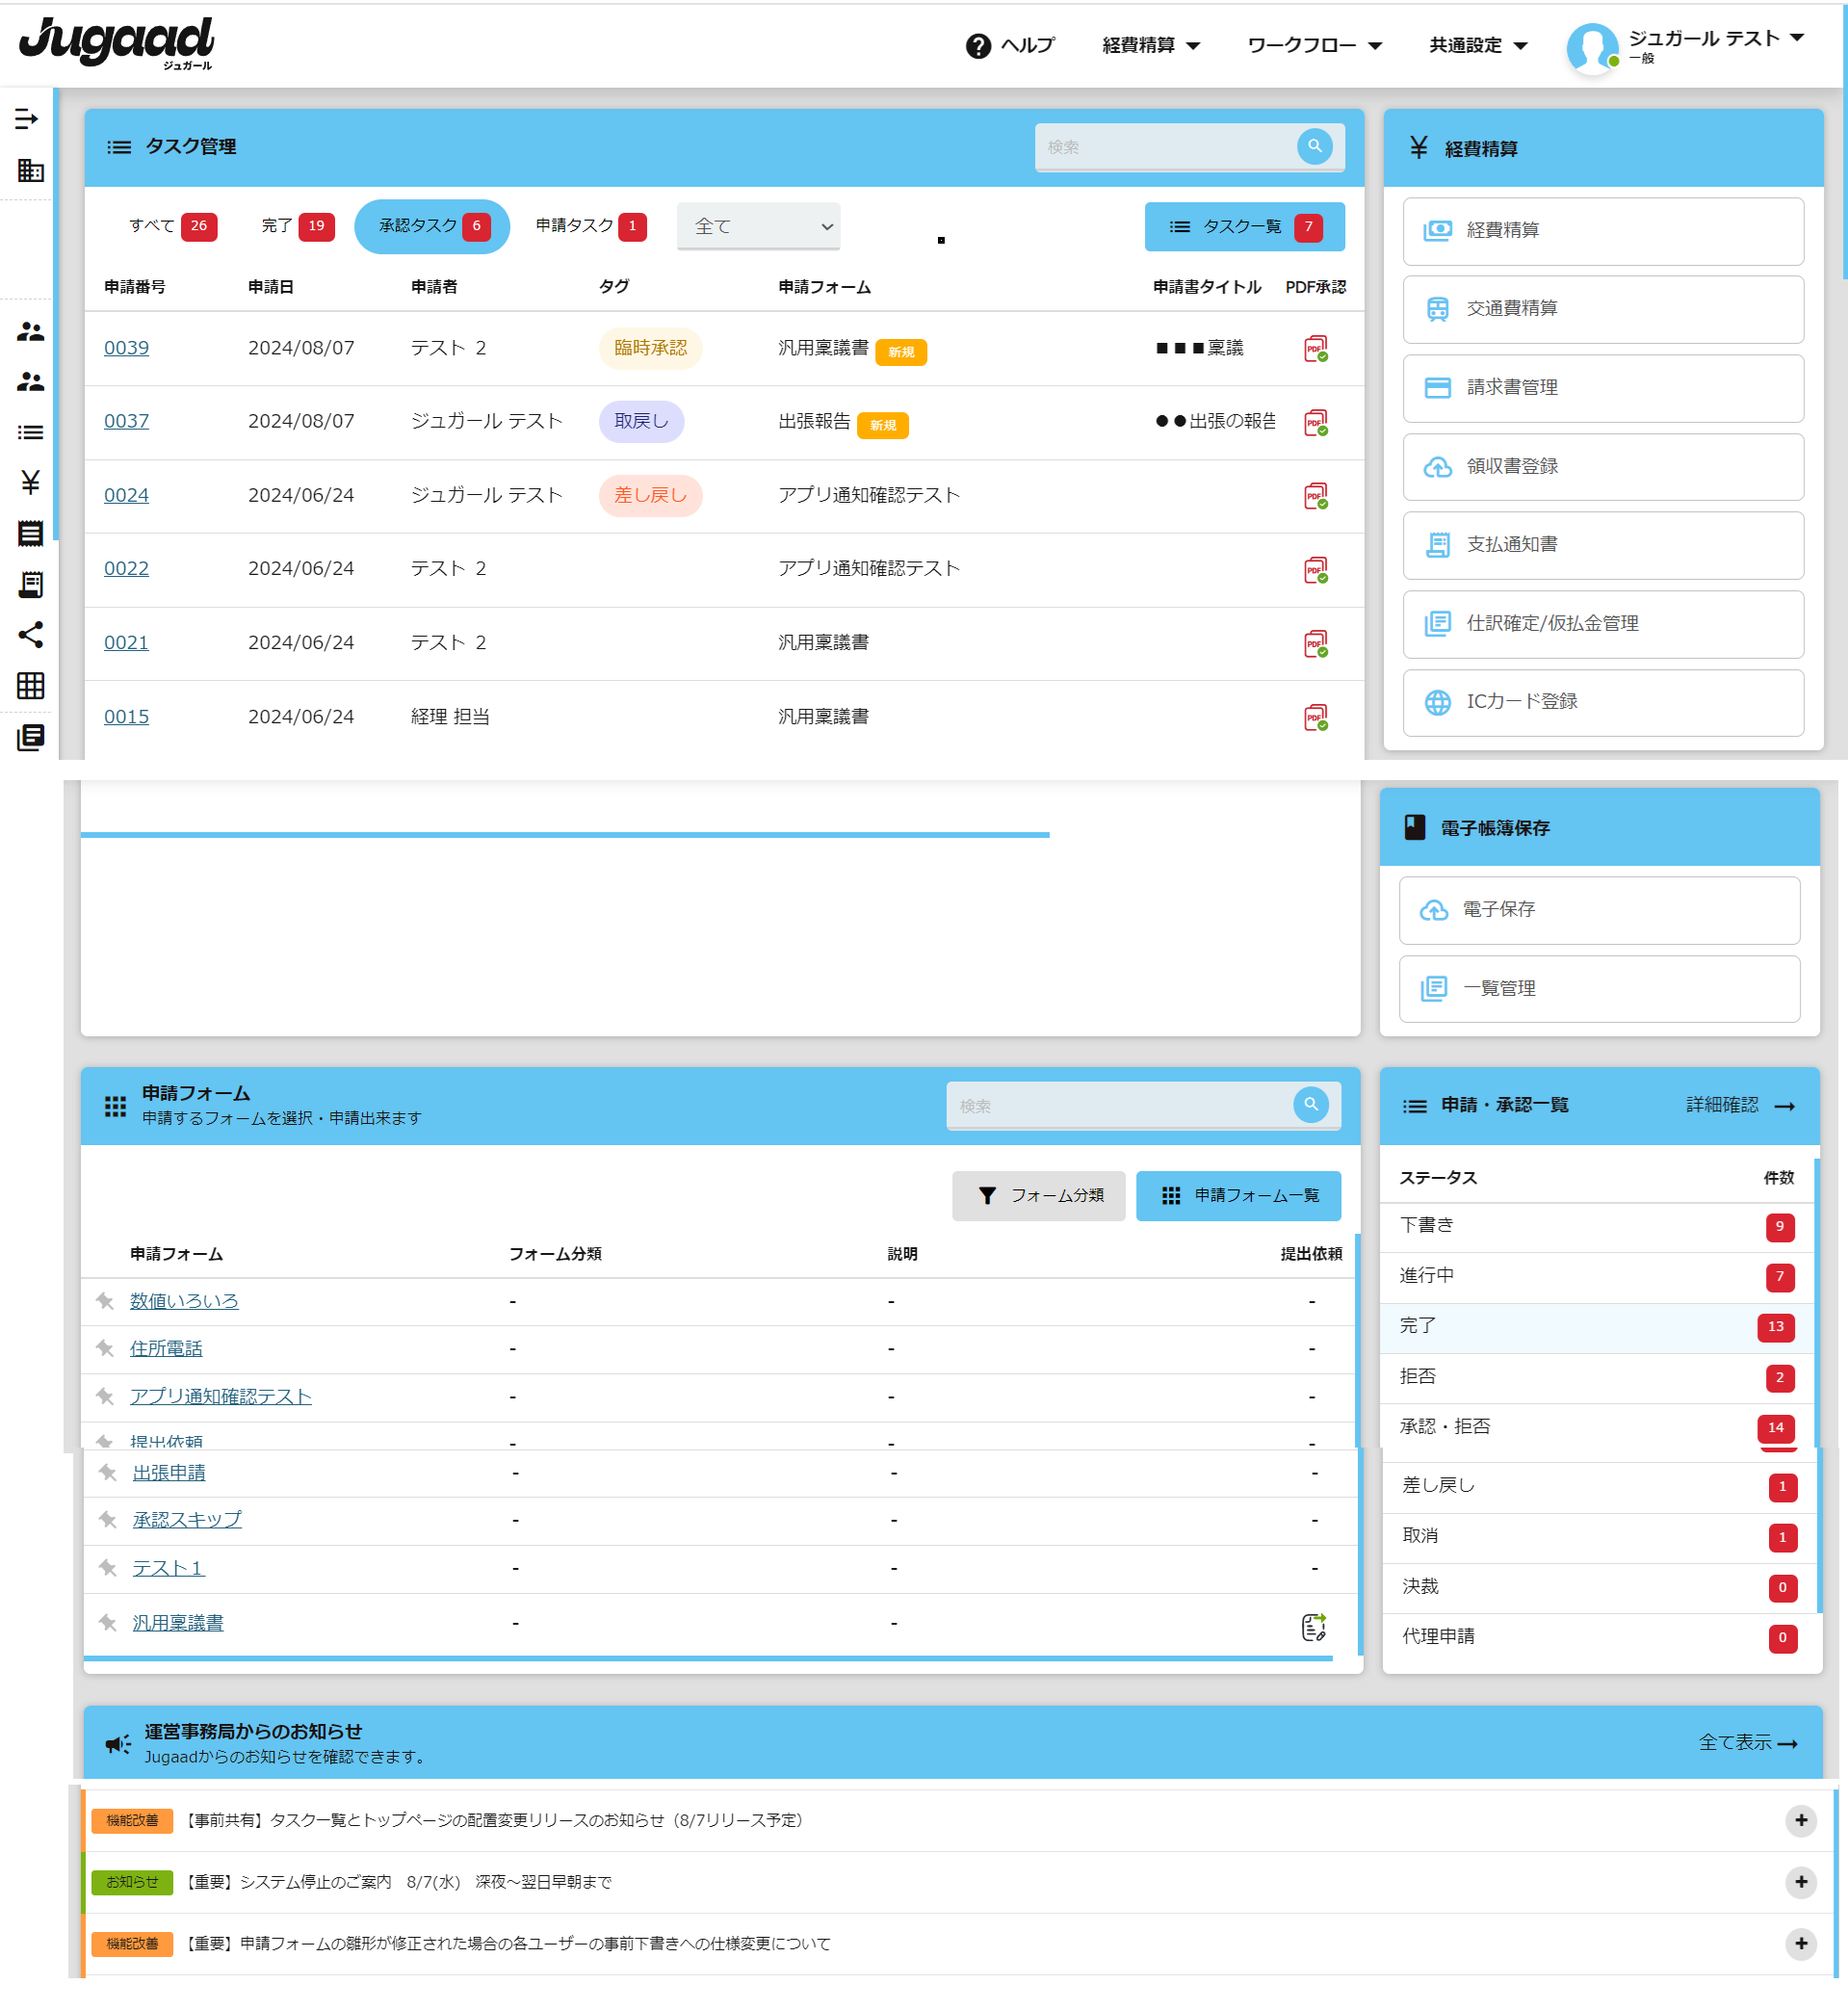Select the 申請タスク tab

click(x=590, y=226)
